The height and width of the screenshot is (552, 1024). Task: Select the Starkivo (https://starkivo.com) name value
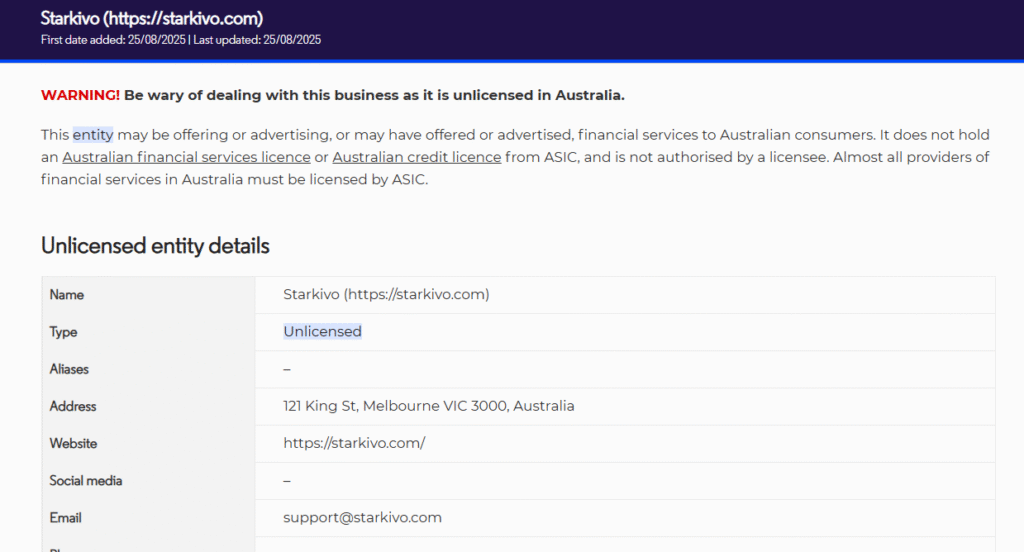pos(386,295)
